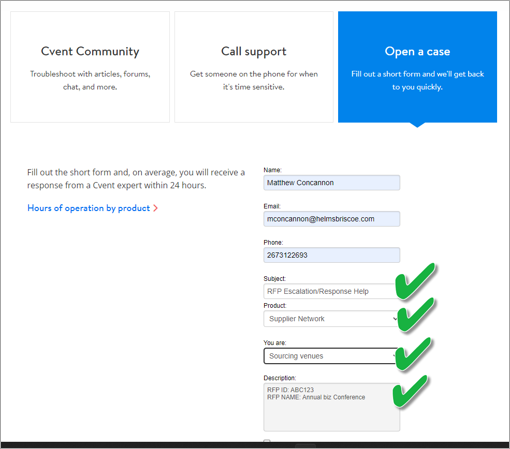Click the 'Phone:' field label
The height and width of the screenshot is (449, 510).
pos(273,242)
